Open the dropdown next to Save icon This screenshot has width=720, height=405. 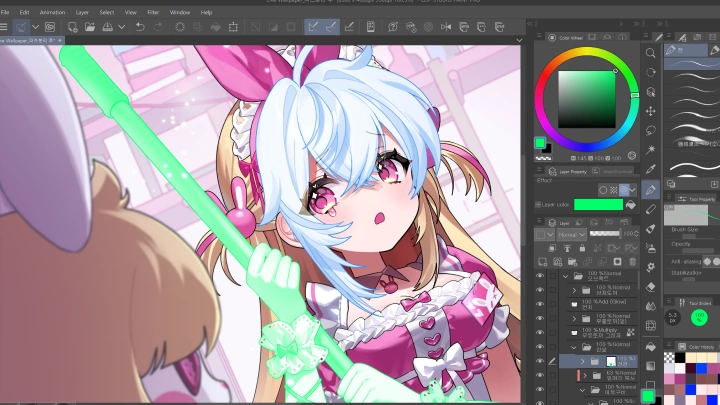[x=122, y=27]
